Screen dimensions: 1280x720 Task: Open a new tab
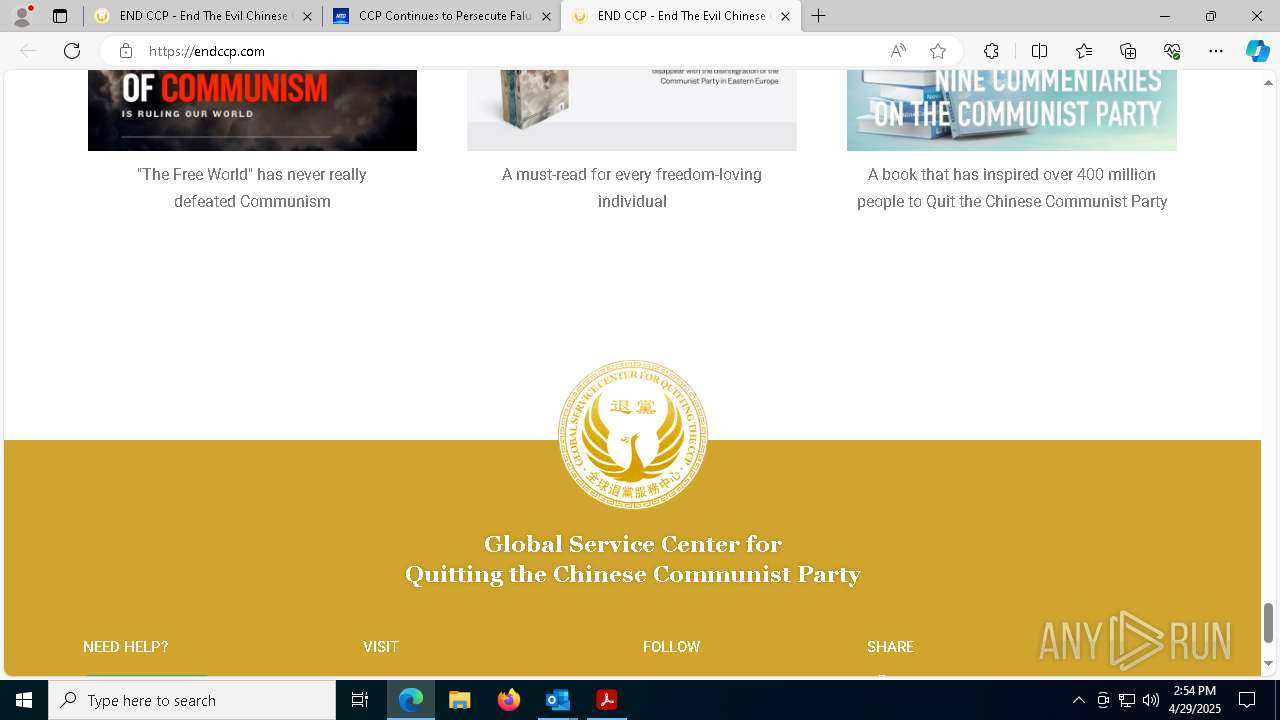818,16
